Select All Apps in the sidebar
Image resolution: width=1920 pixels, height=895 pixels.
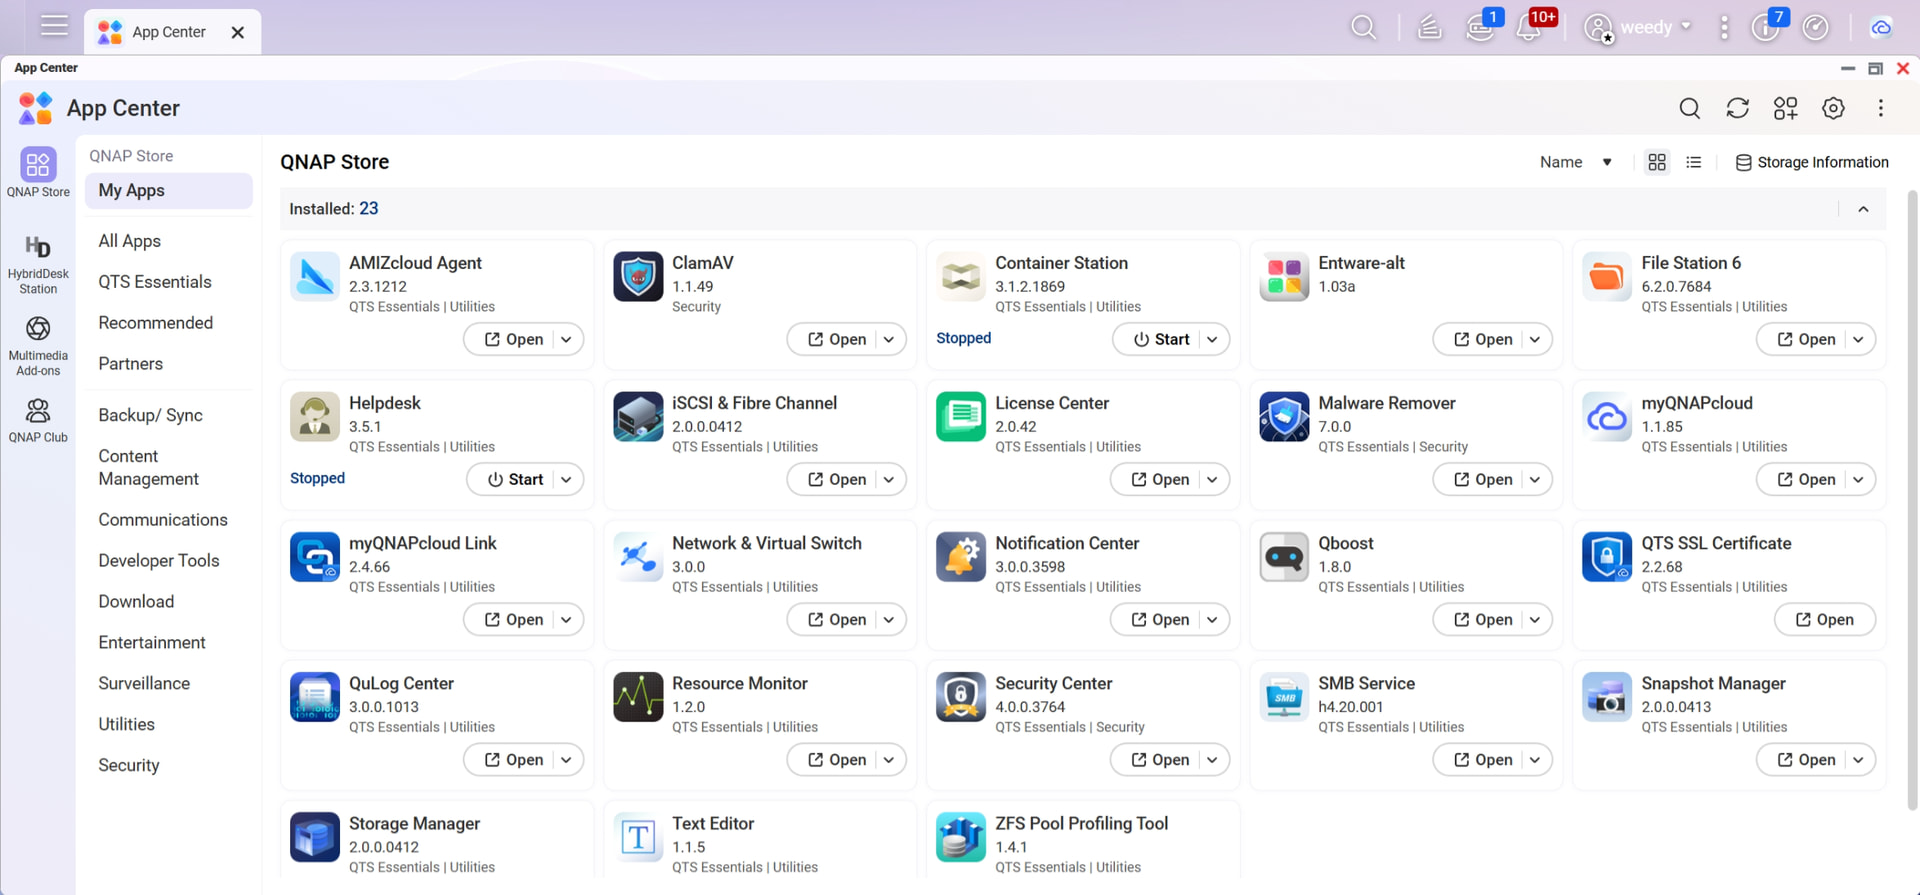(129, 241)
